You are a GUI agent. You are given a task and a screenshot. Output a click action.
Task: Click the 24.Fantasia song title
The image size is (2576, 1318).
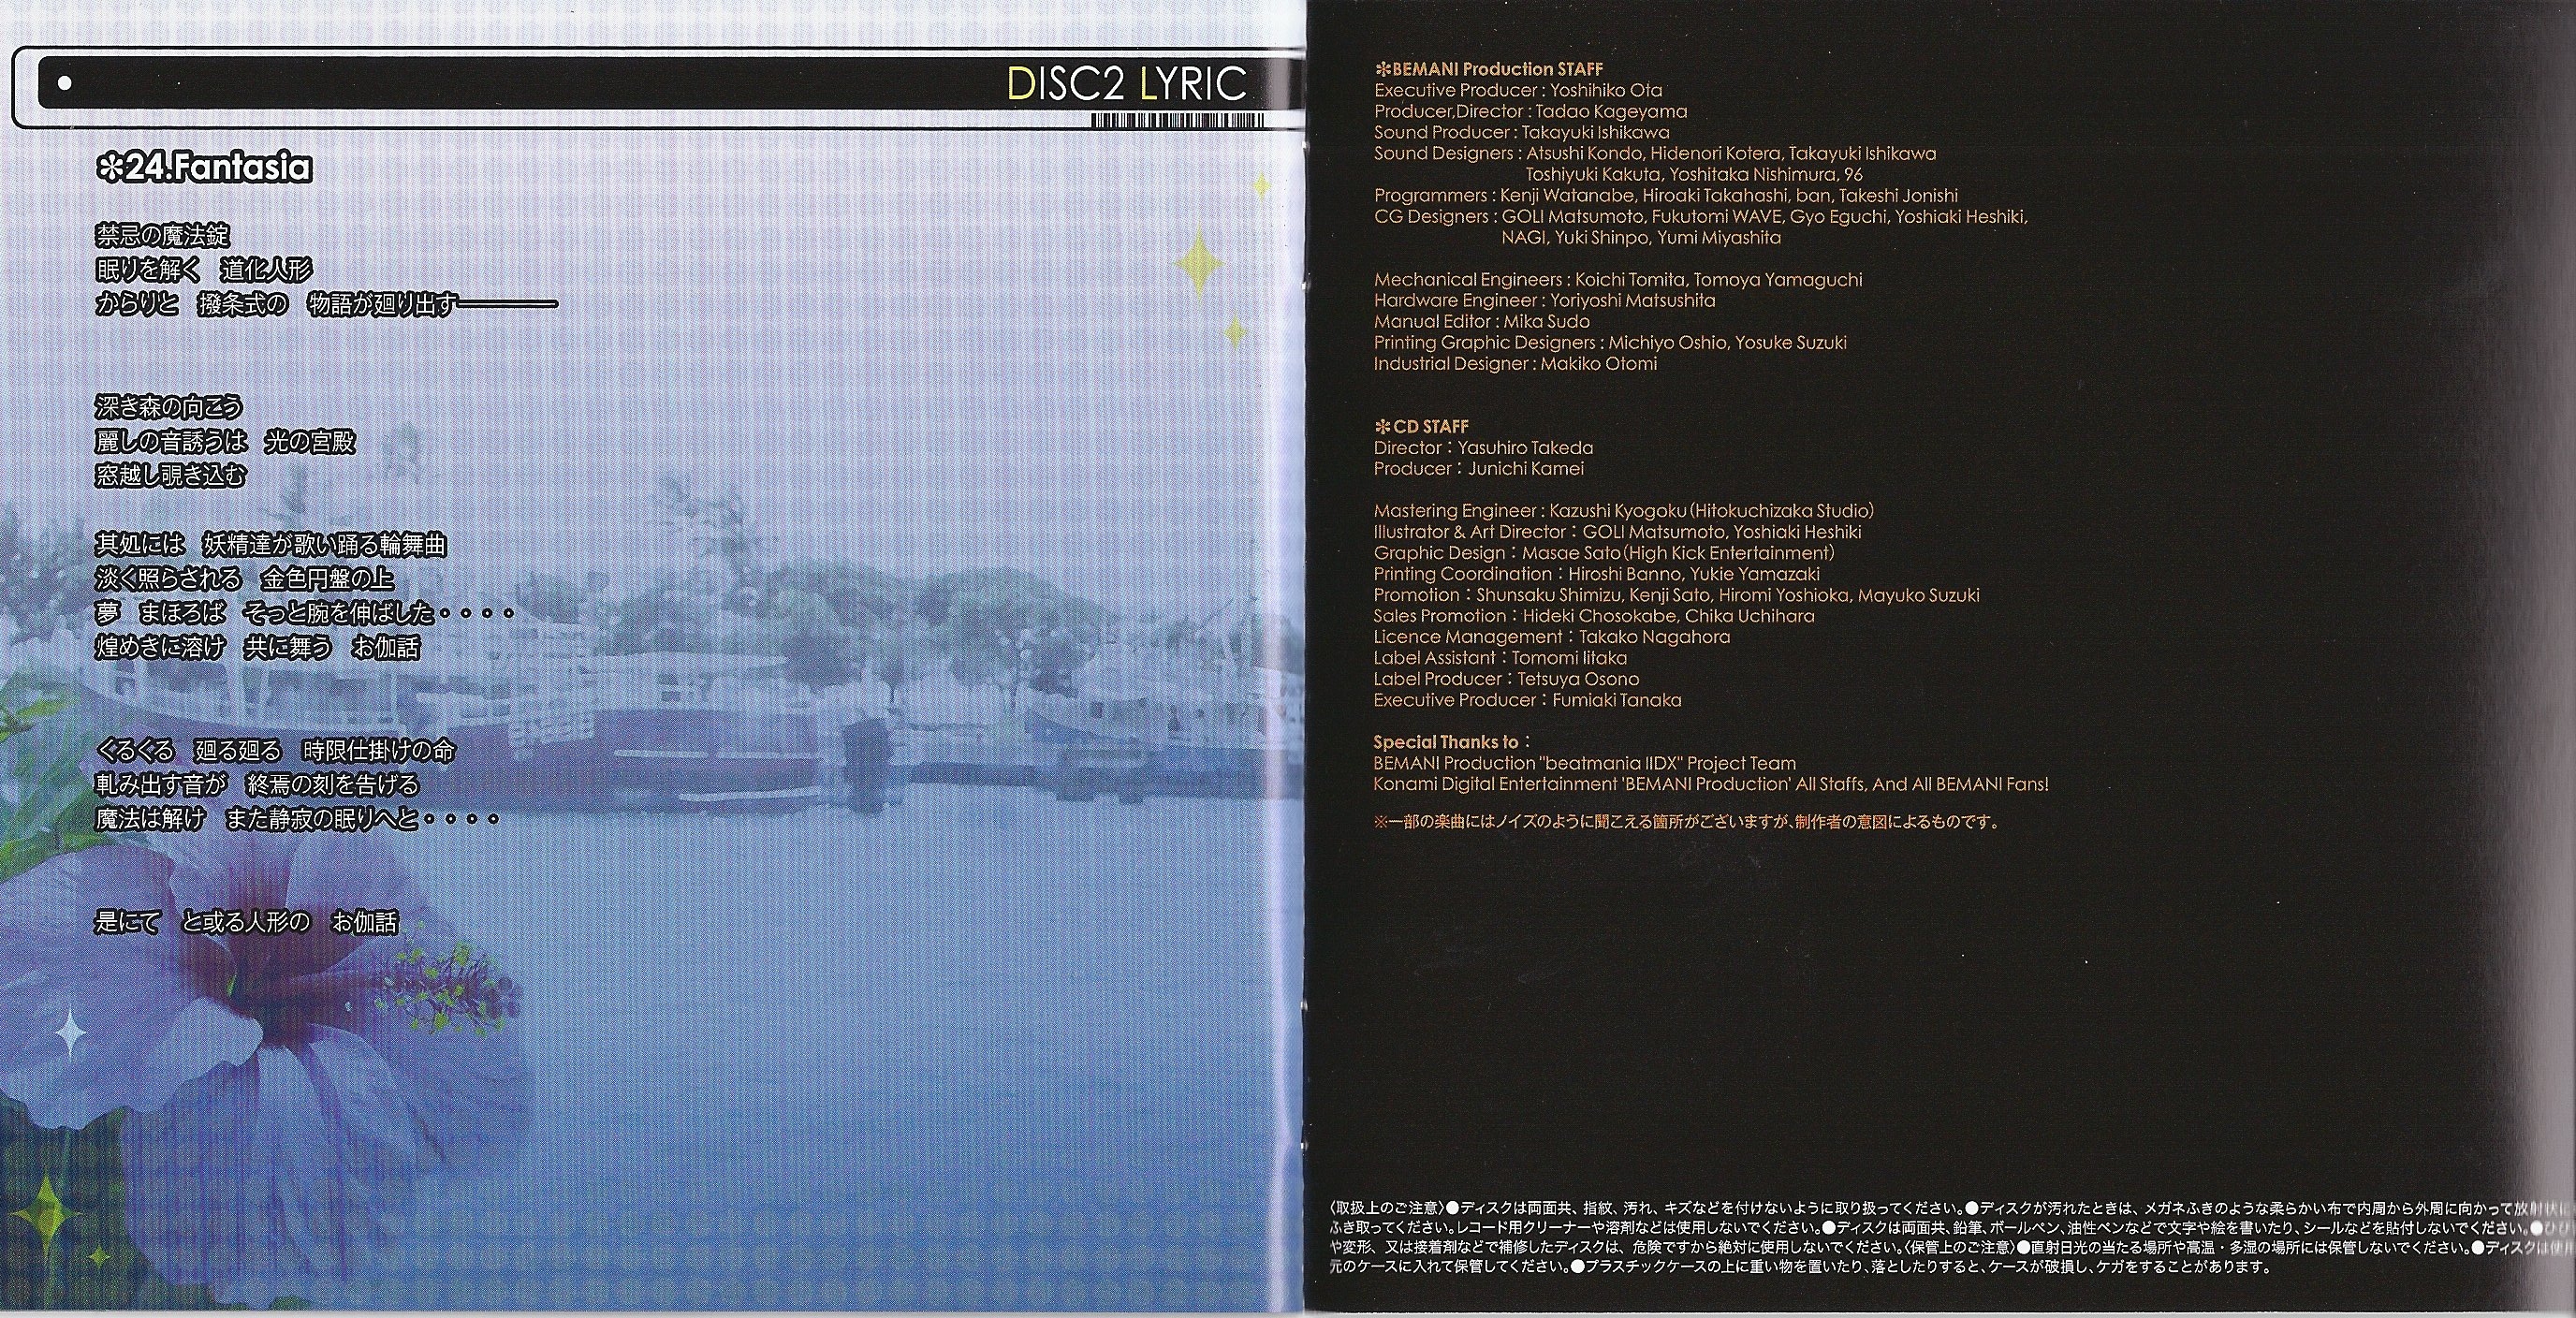(x=218, y=168)
